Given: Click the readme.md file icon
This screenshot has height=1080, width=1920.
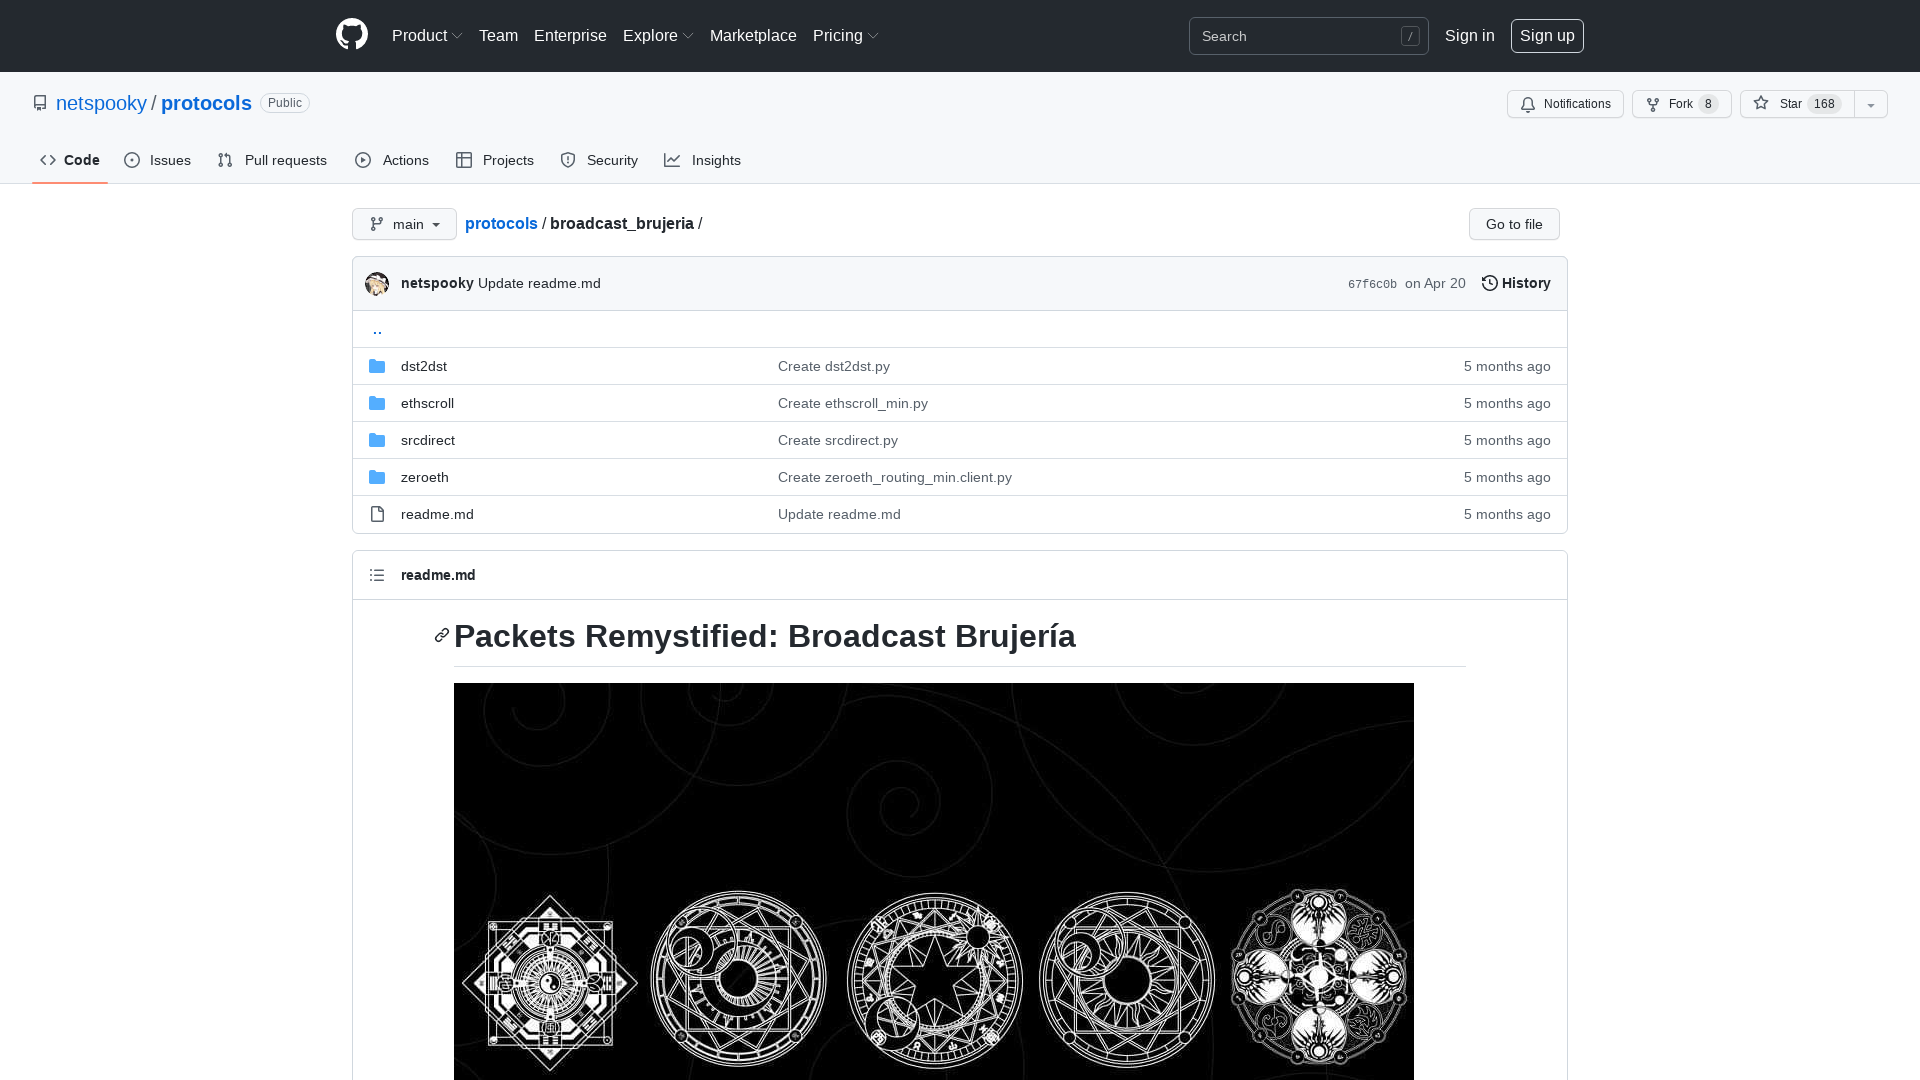Looking at the screenshot, I should [377, 514].
